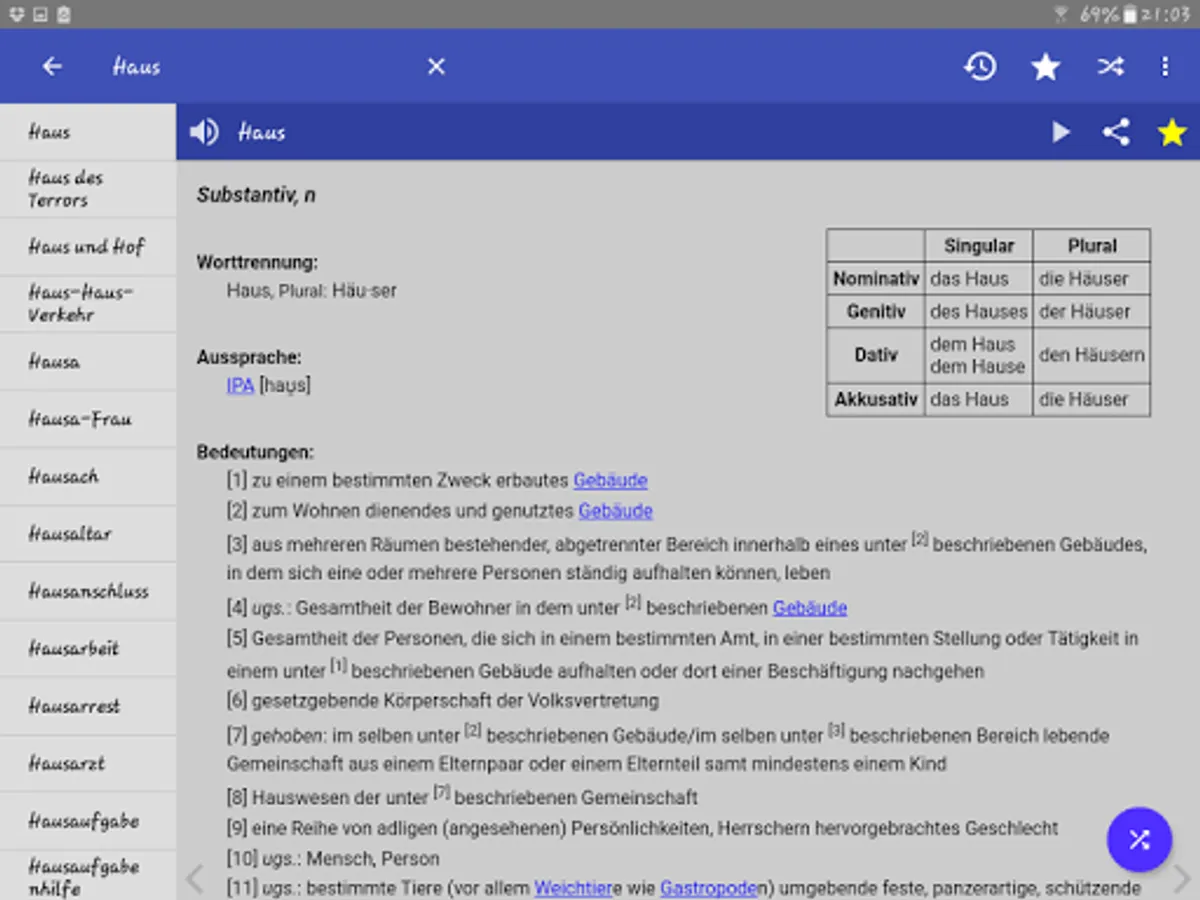Screen dimensions: 1200x900
Task: Tap the 'Bedeutungen:' heading
Action: pyautogui.click(x=255, y=452)
